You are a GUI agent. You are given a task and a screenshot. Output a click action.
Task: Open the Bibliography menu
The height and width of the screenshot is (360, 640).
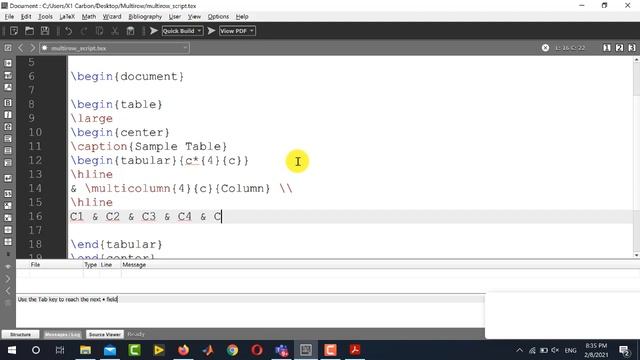click(145, 17)
